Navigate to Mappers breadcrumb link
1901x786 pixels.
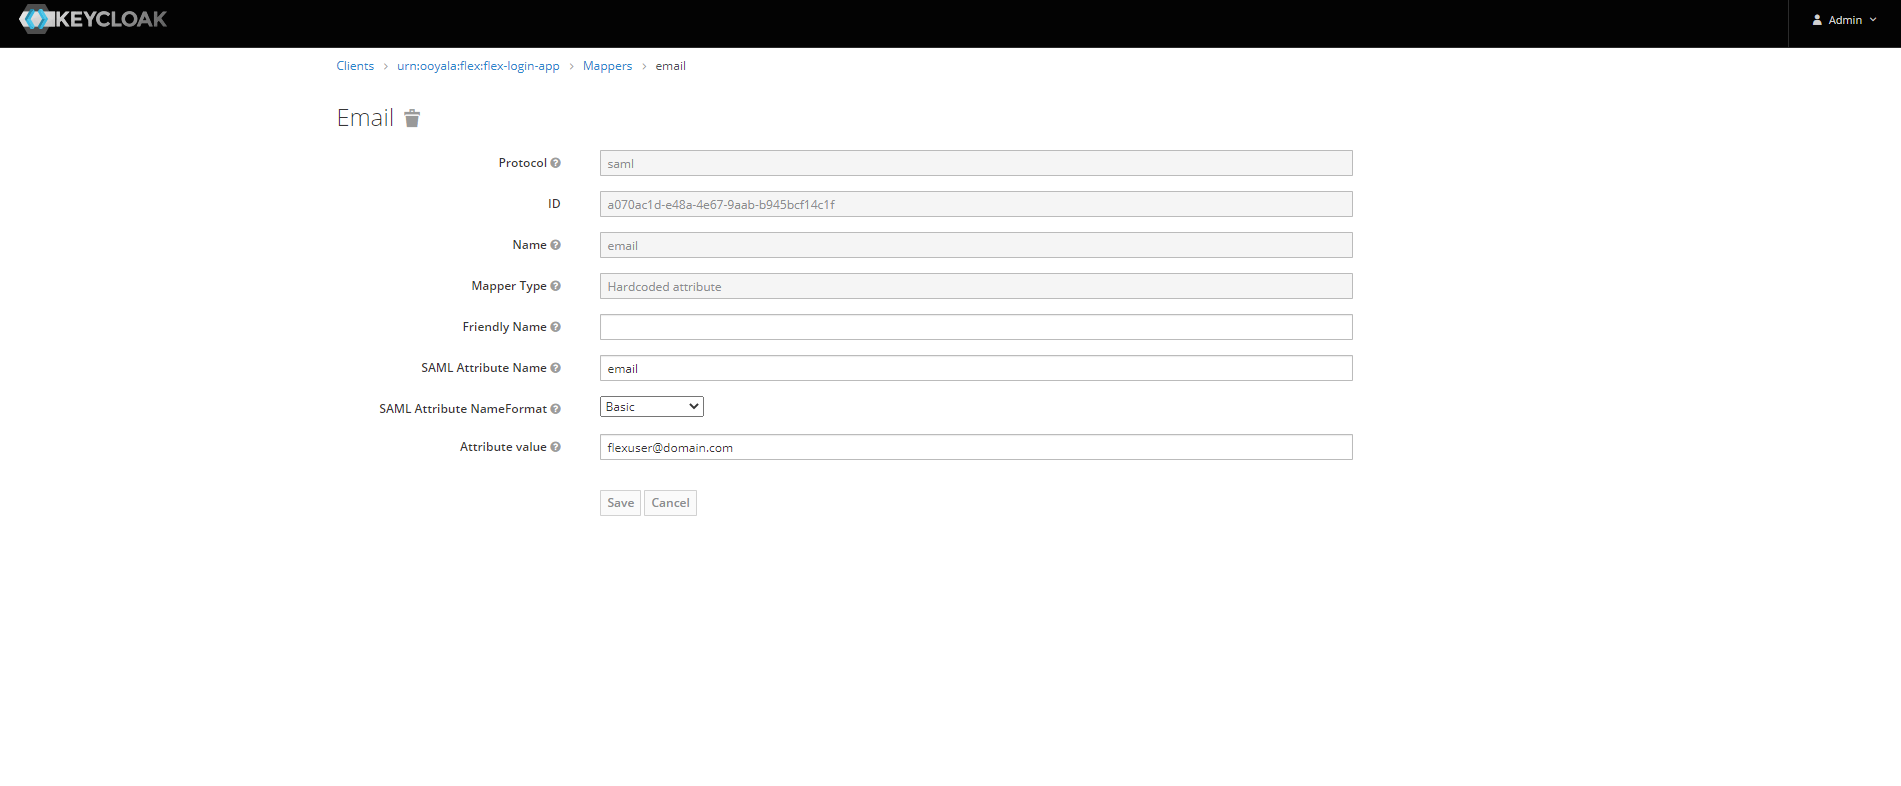pyautogui.click(x=607, y=66)
